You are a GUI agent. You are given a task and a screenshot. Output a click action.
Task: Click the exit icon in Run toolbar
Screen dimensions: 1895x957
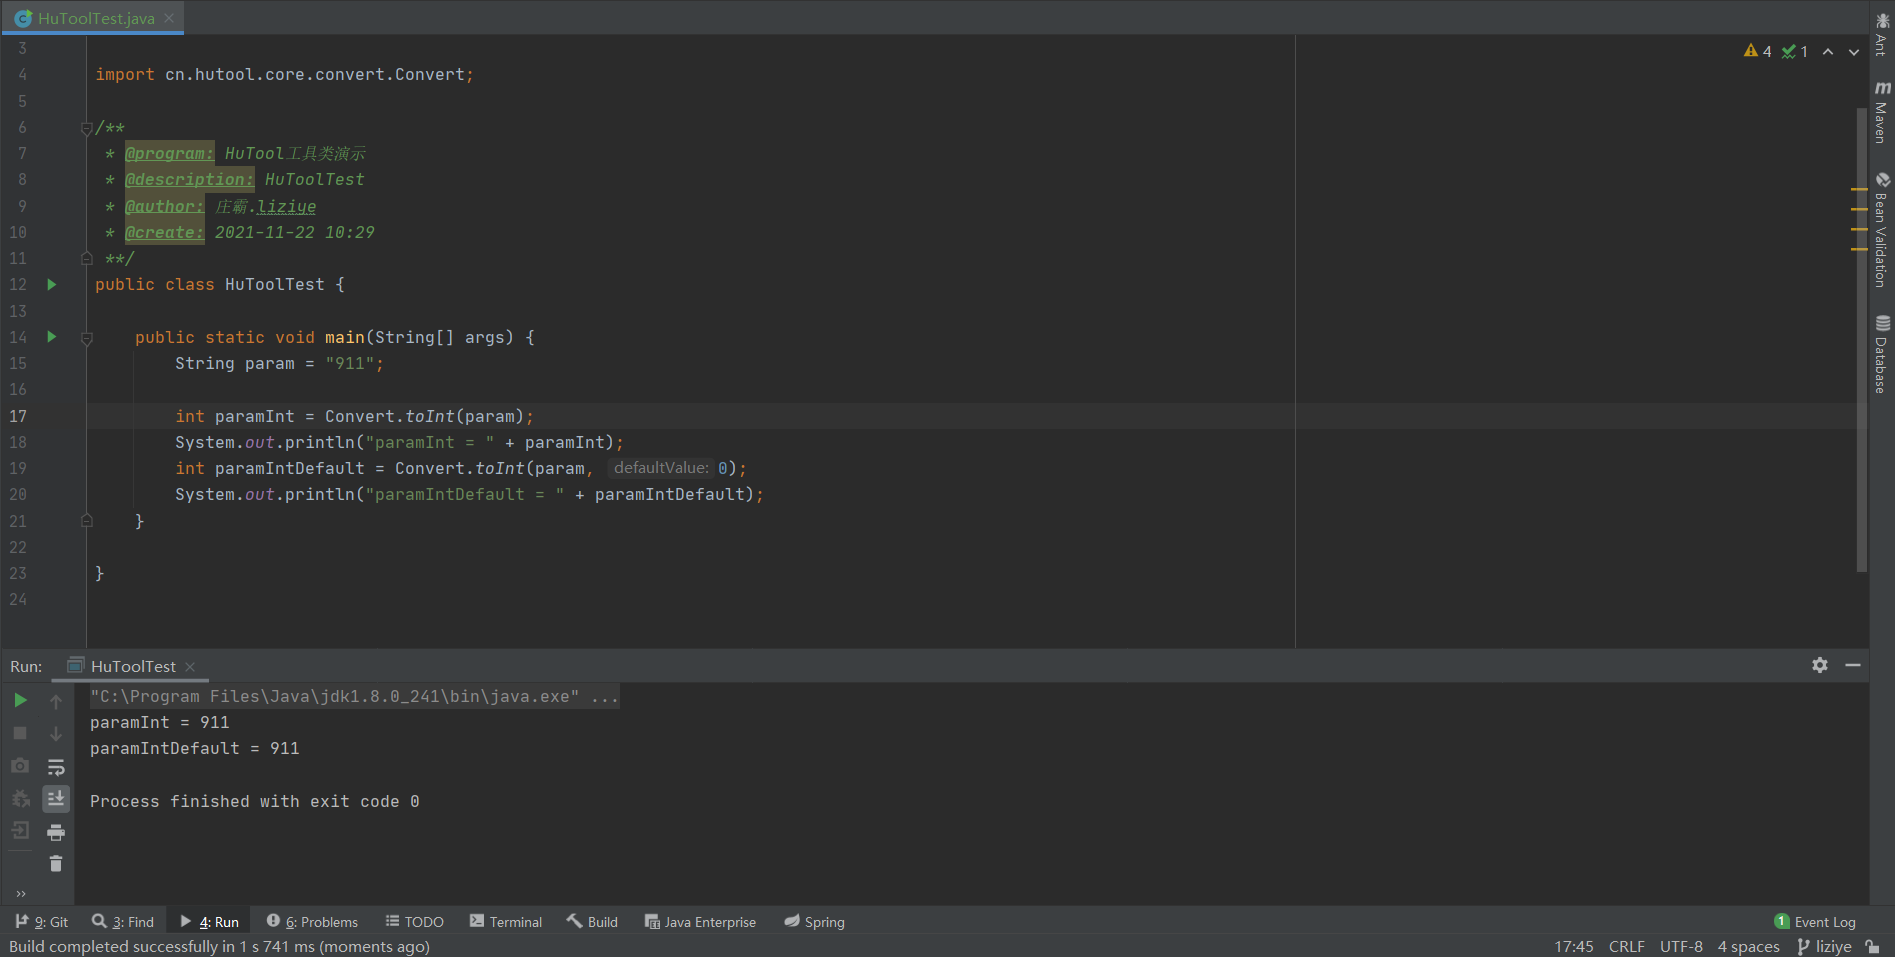tap(20, 830)
